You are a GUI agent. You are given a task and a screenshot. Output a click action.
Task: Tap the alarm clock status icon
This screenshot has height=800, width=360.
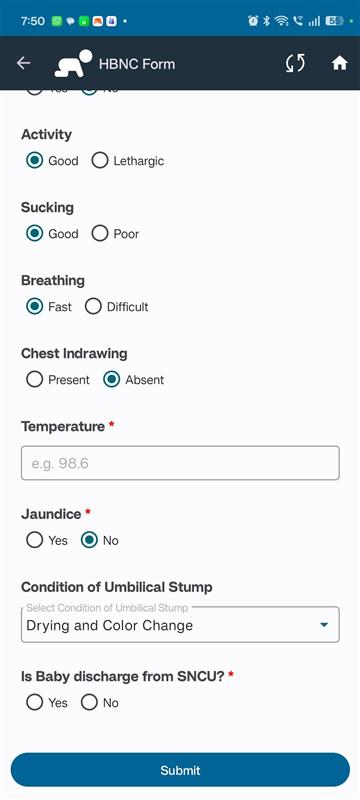pyautogui.click(x=253, y=21)
